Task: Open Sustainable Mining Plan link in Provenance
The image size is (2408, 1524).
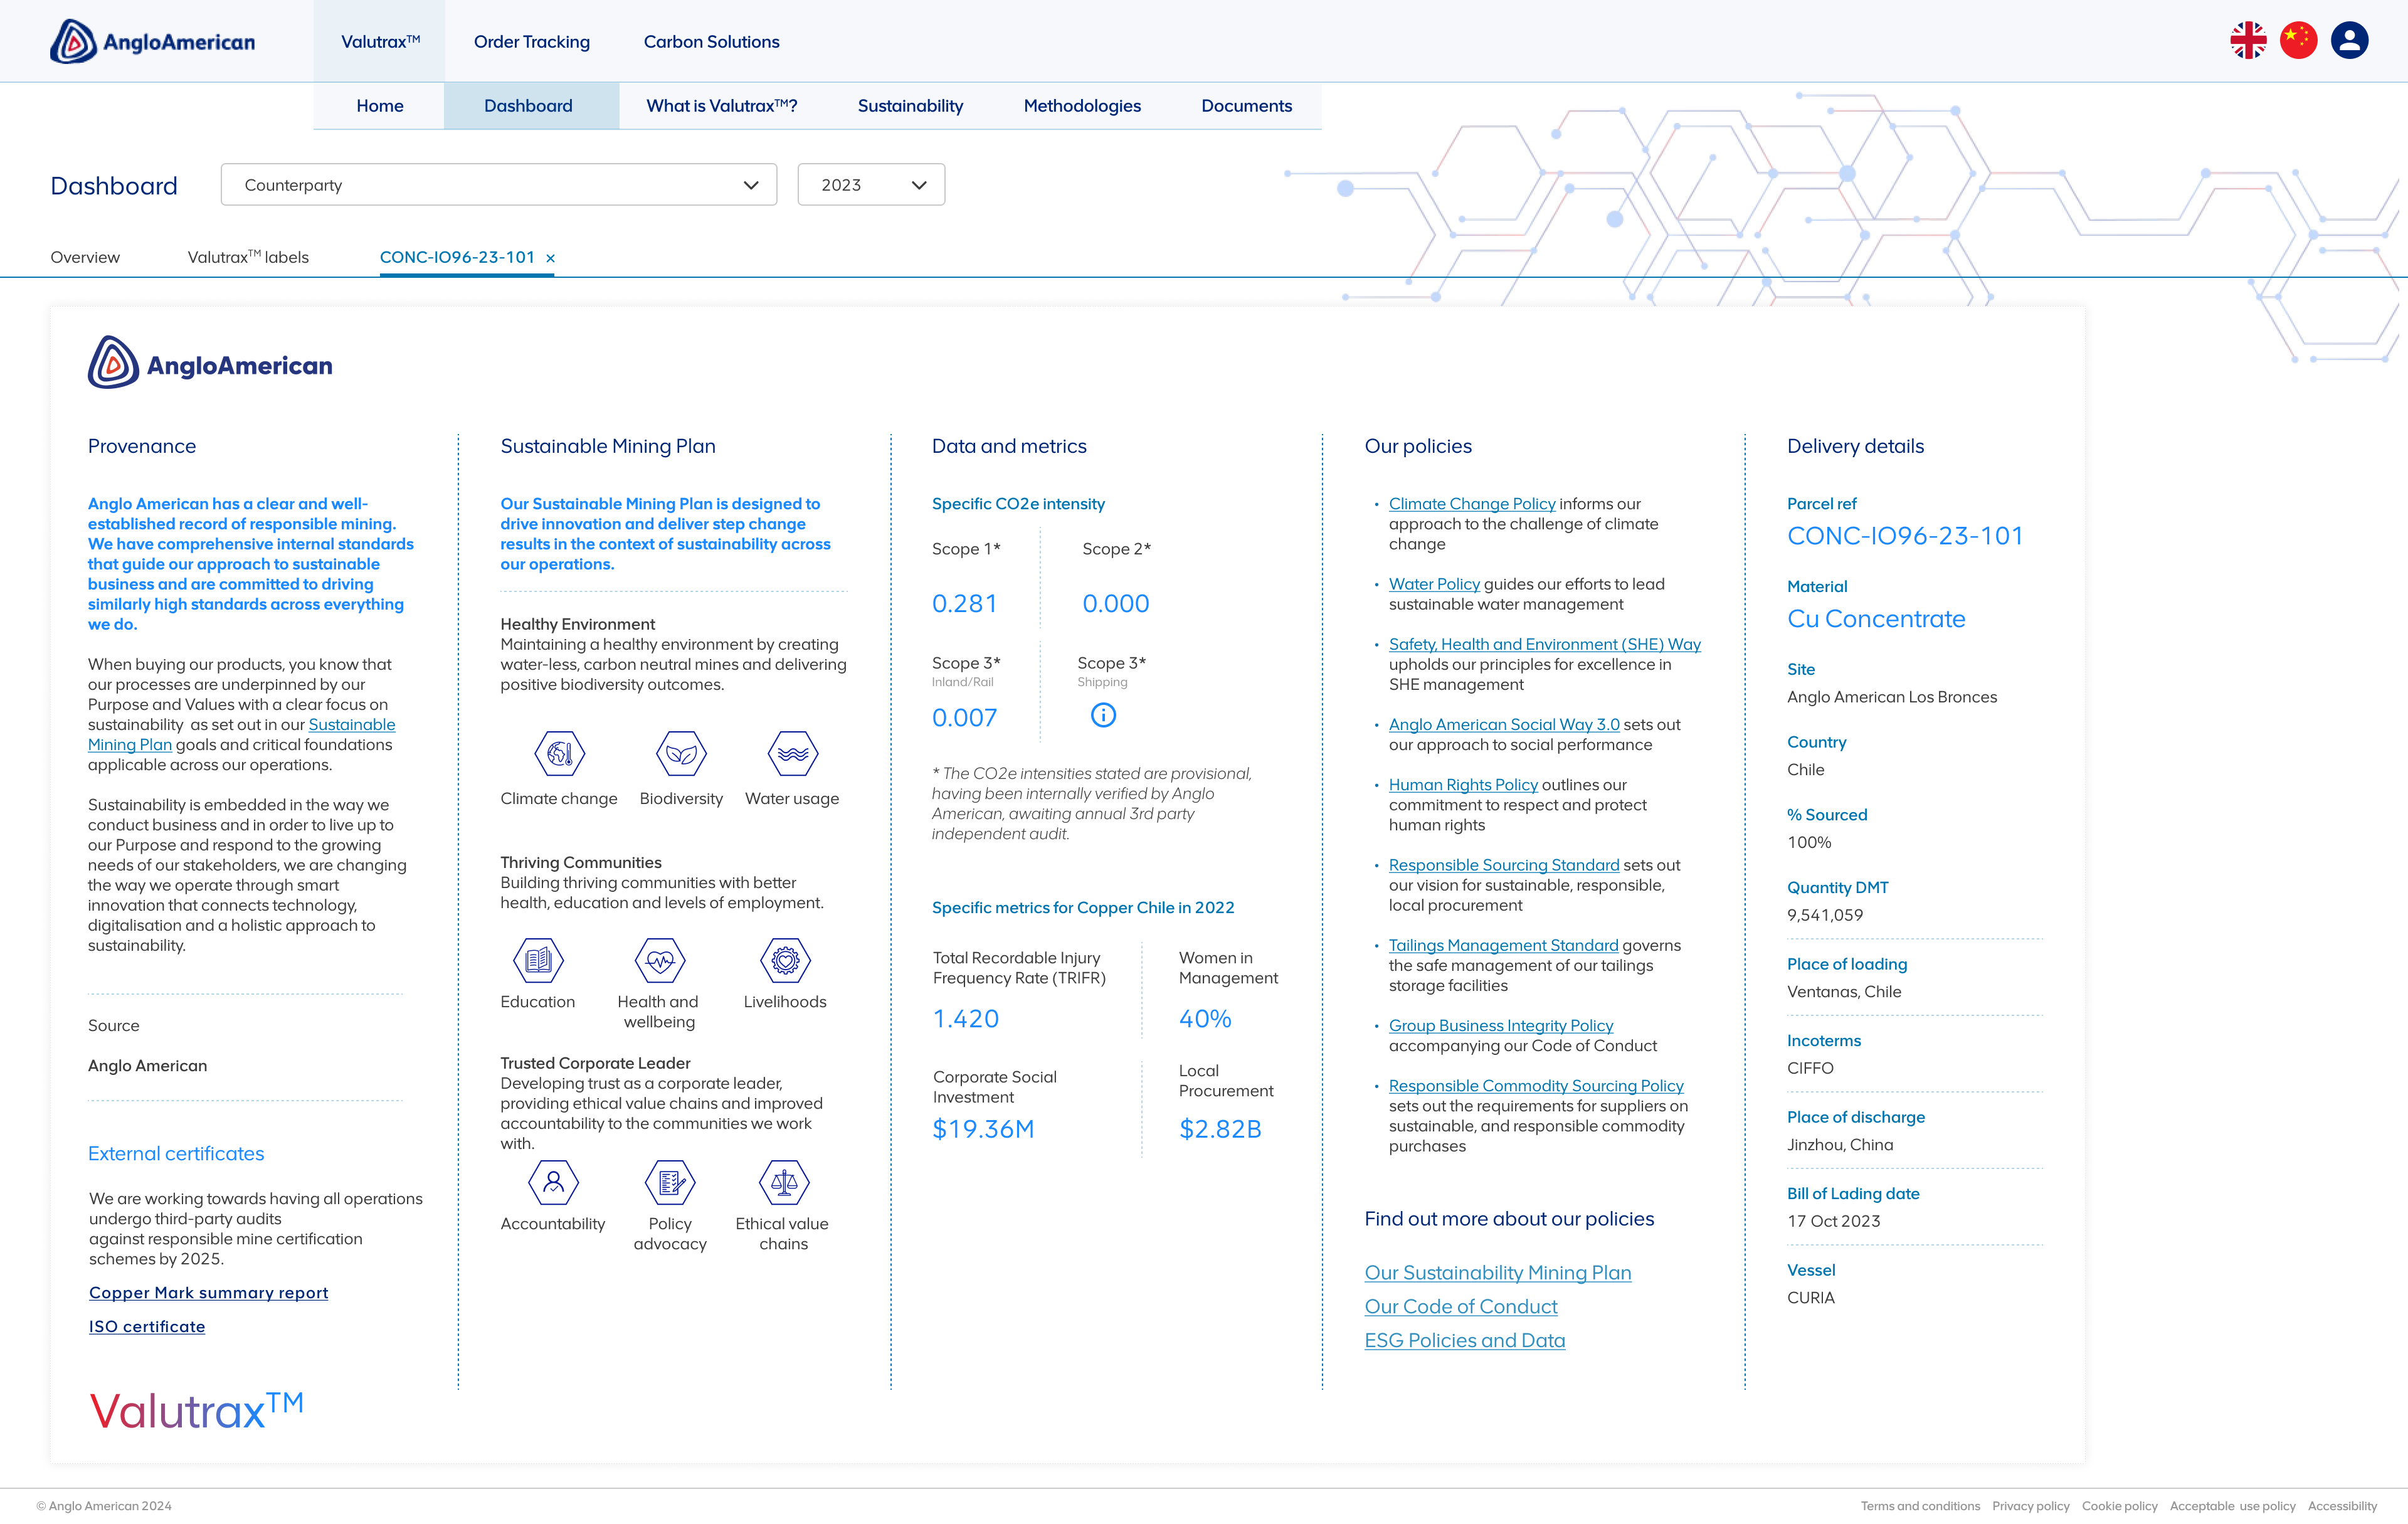Action: 241,735
